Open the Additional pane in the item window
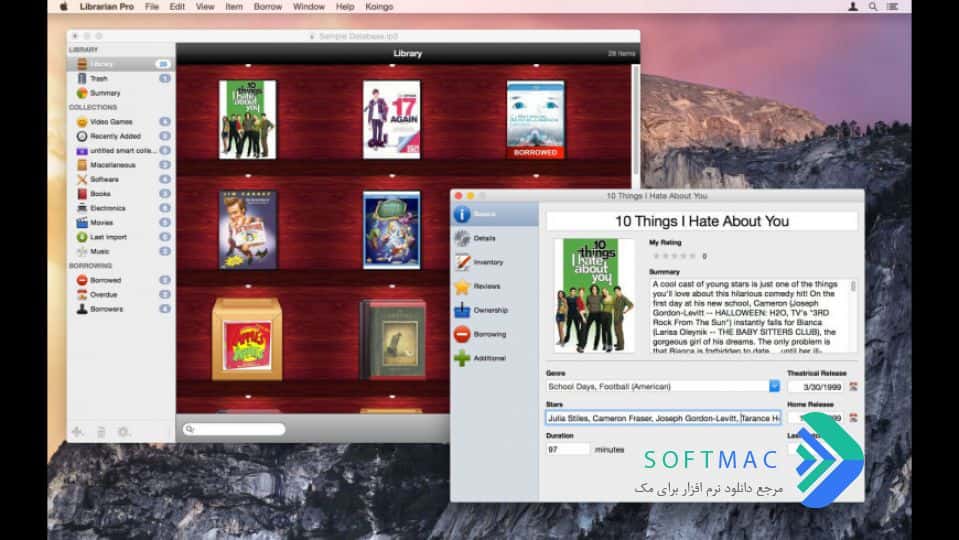 (495, 358)
